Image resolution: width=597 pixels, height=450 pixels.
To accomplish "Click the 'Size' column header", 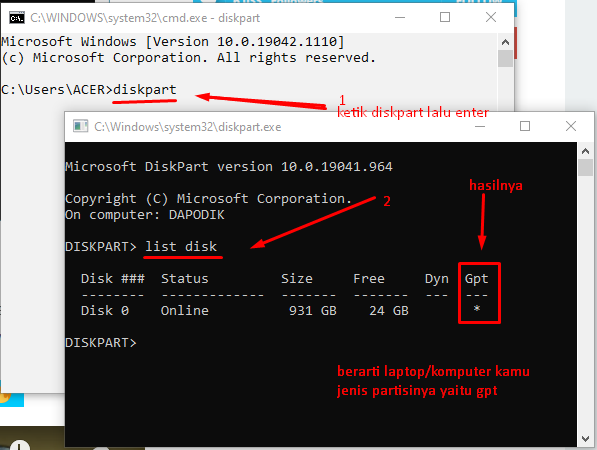I will 297,279.
